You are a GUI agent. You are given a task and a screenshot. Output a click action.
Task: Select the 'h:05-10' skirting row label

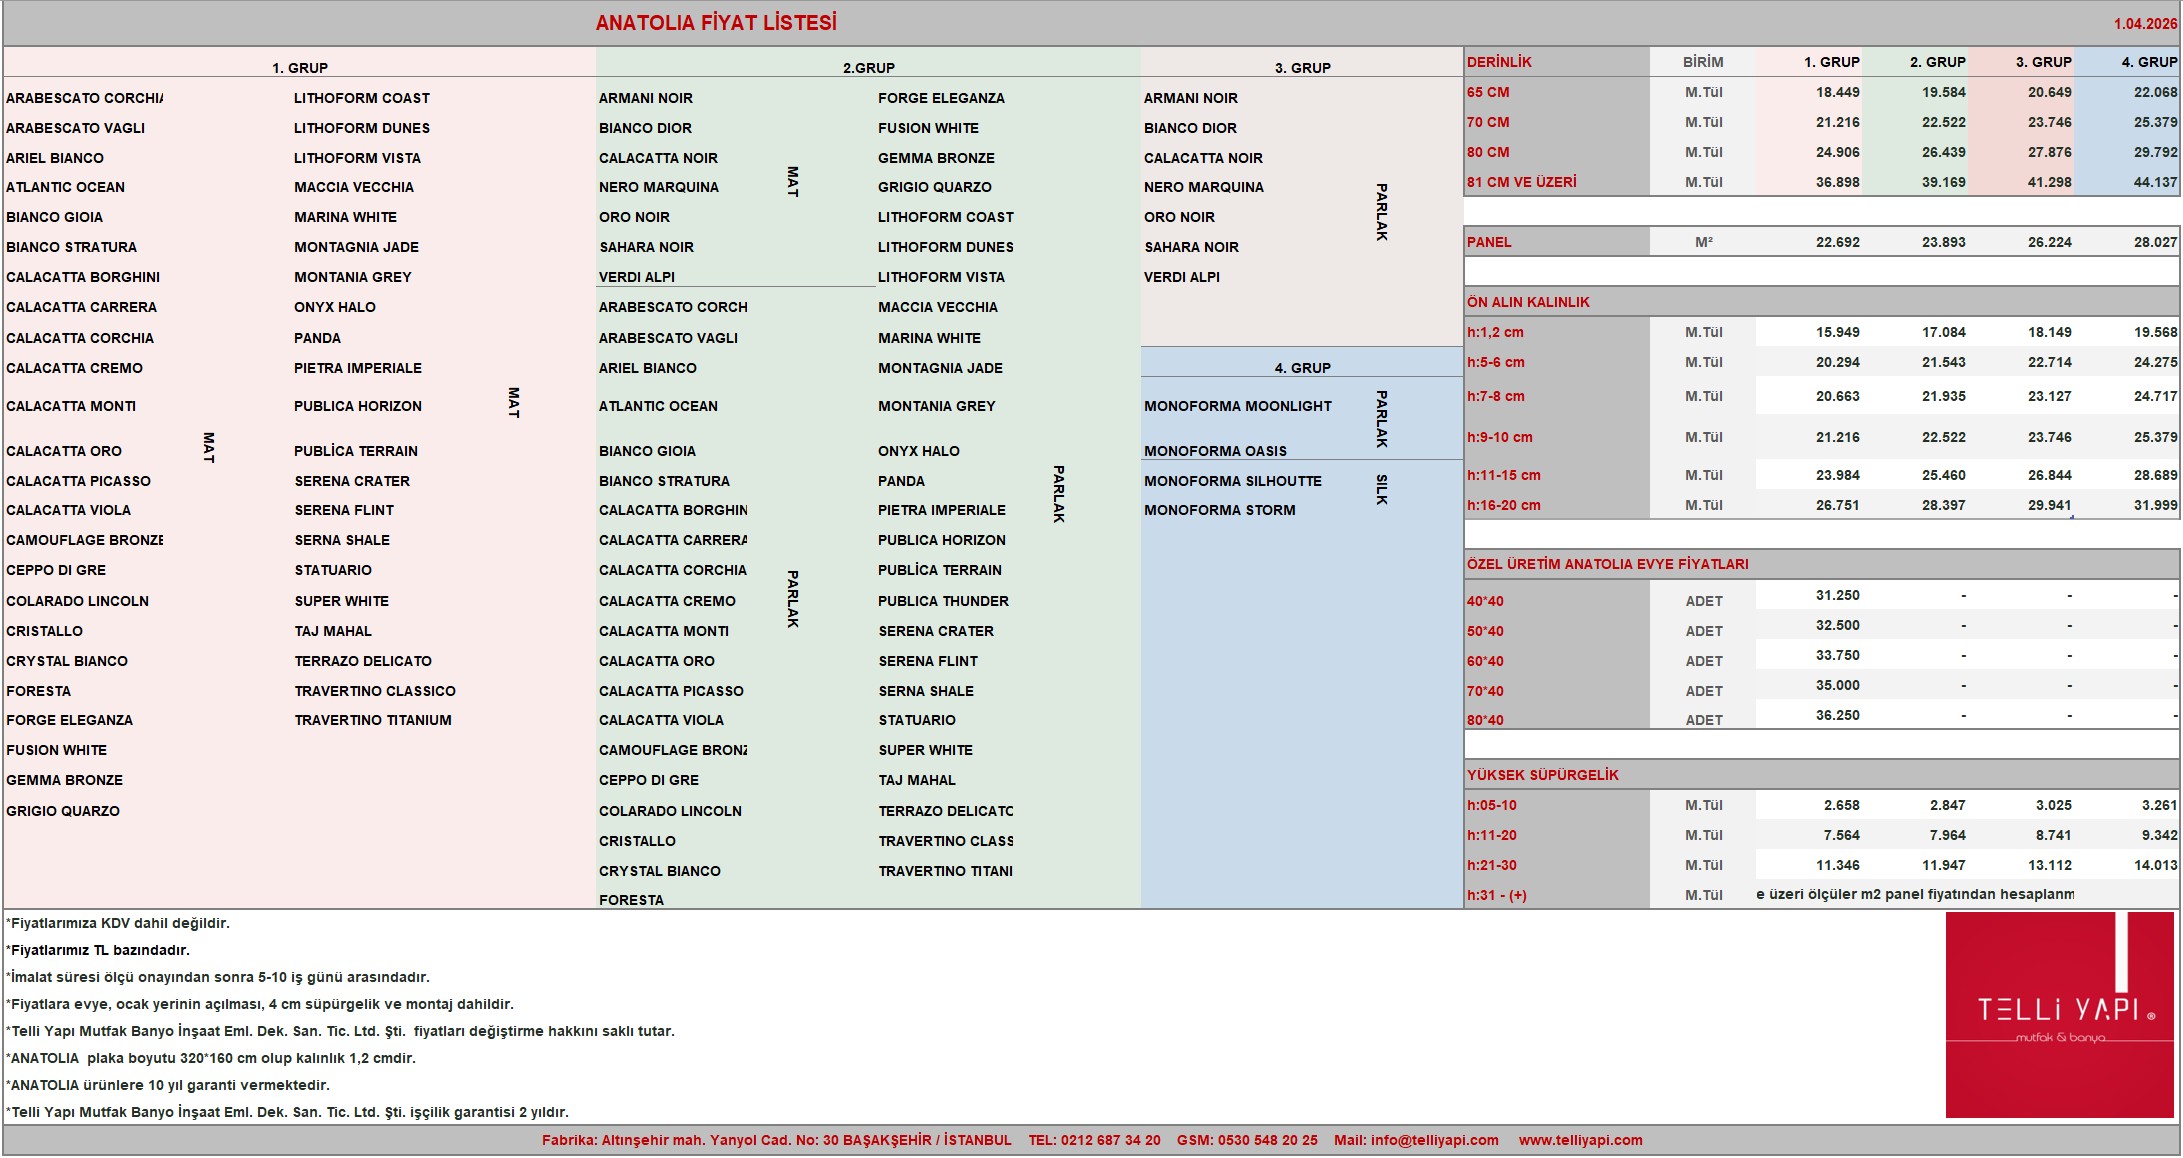[x=1492, y=805]
